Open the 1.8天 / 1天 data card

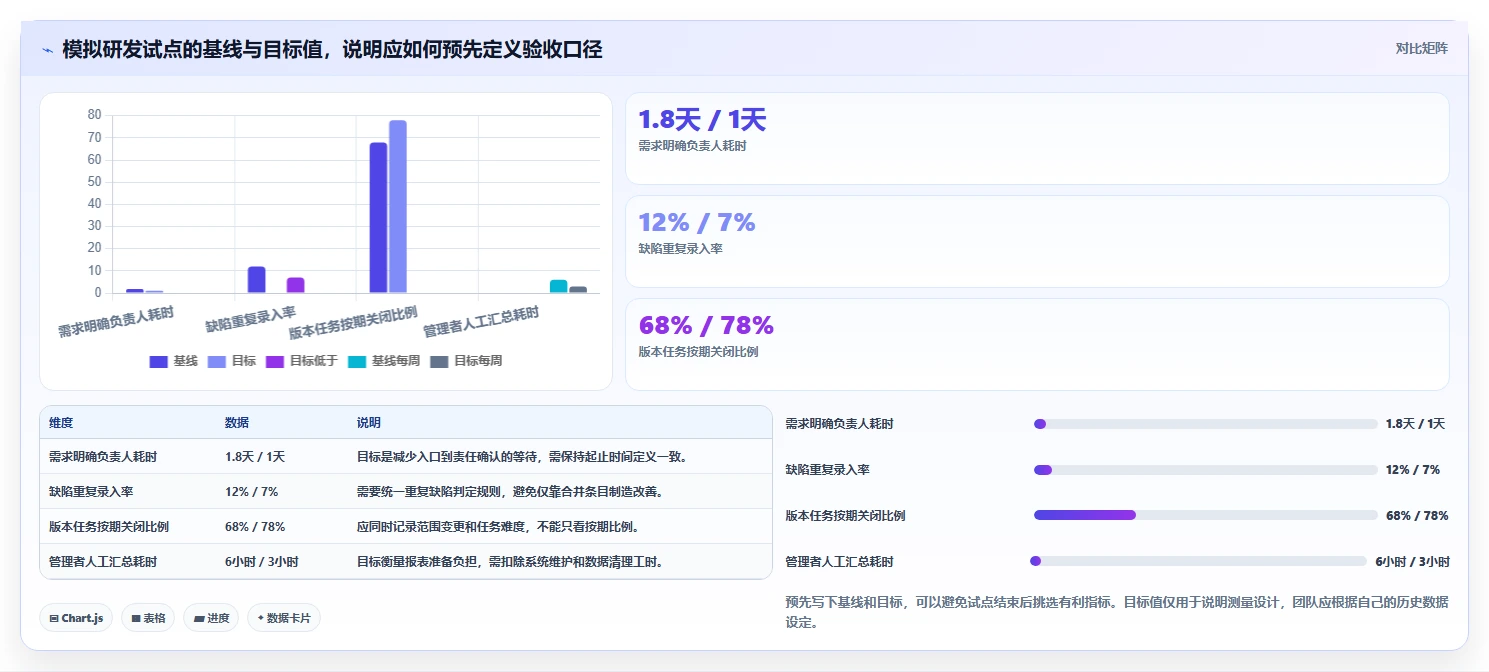(1037, 138)
